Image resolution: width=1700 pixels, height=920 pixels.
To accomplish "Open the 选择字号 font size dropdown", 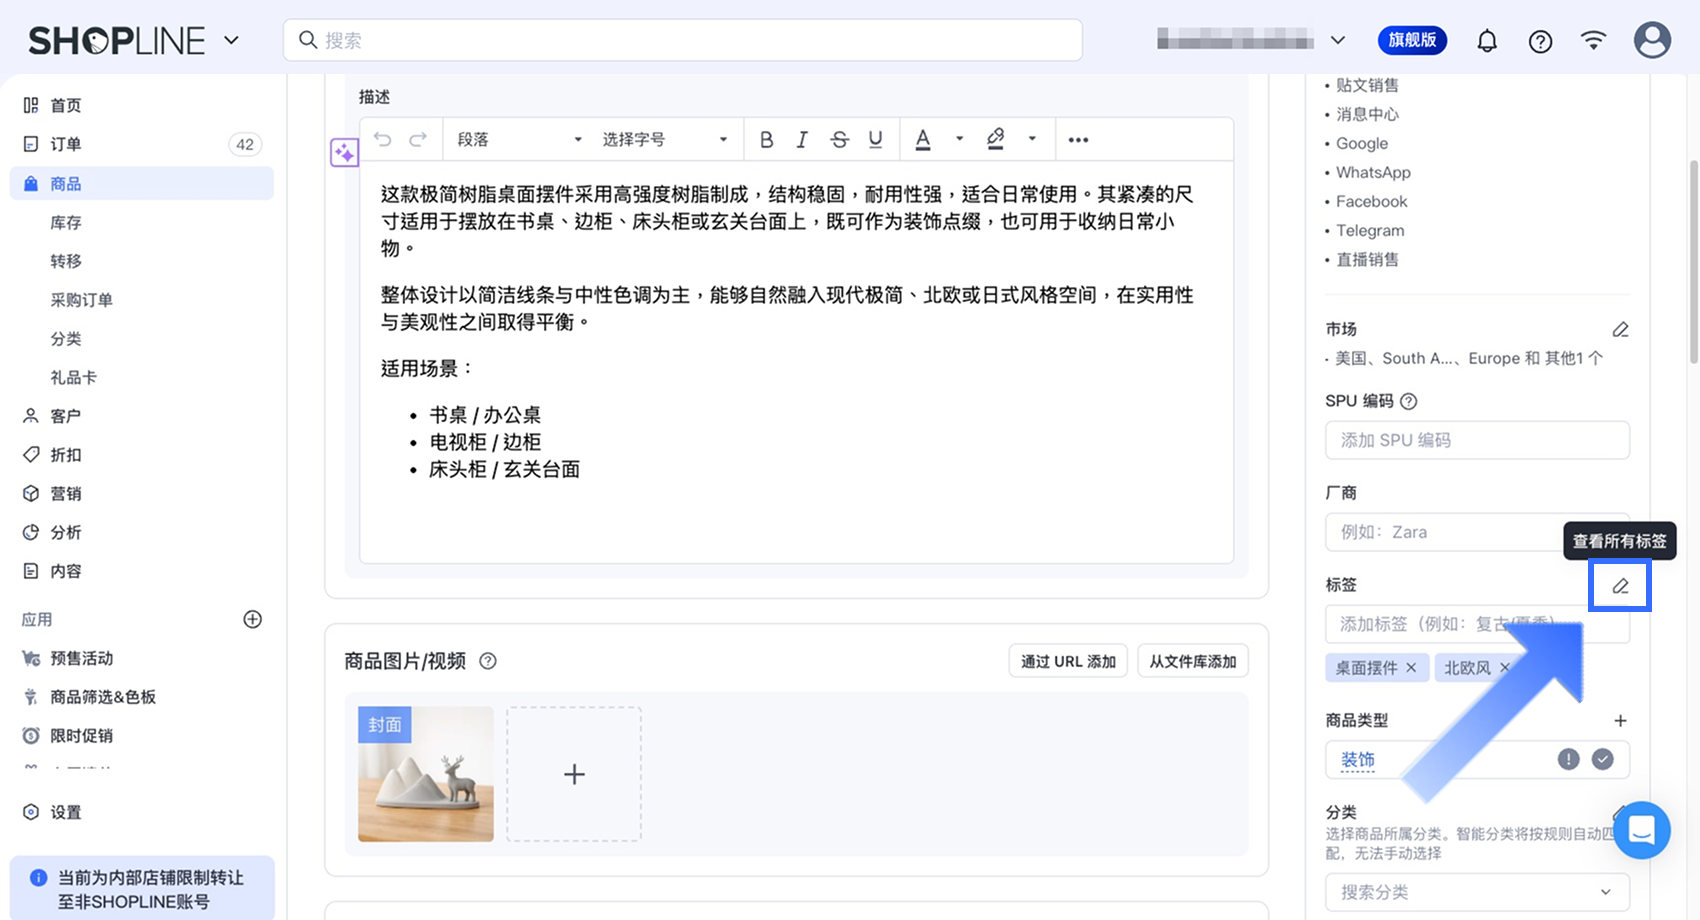I will pos(665,139).
